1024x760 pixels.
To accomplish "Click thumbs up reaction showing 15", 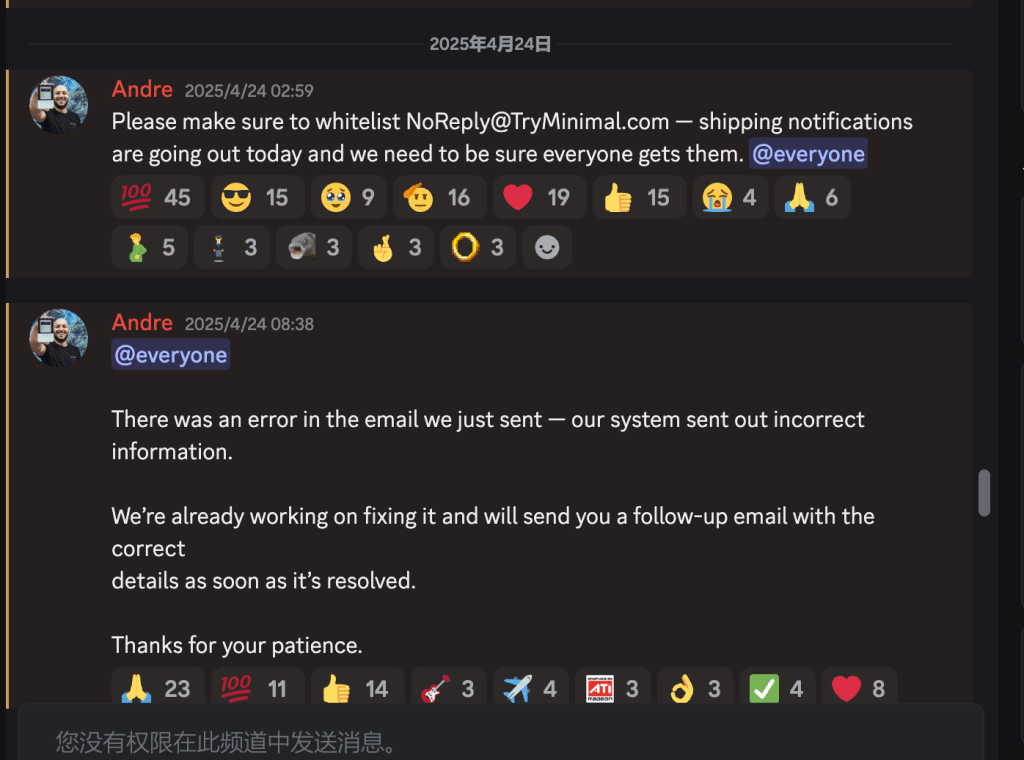I will click(639, 197).
